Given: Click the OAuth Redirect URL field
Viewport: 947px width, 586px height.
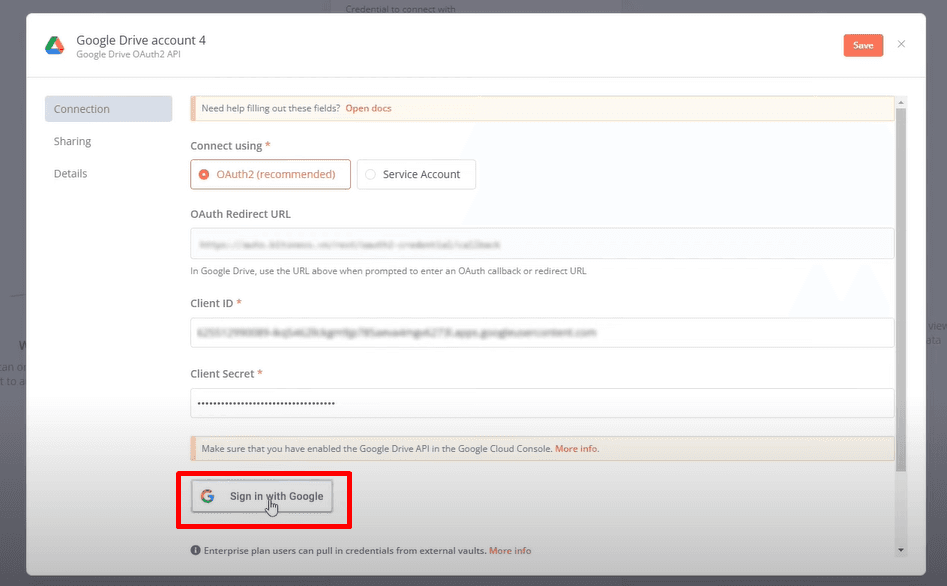Looking at the screenshot, I should [x=542, y=243].
